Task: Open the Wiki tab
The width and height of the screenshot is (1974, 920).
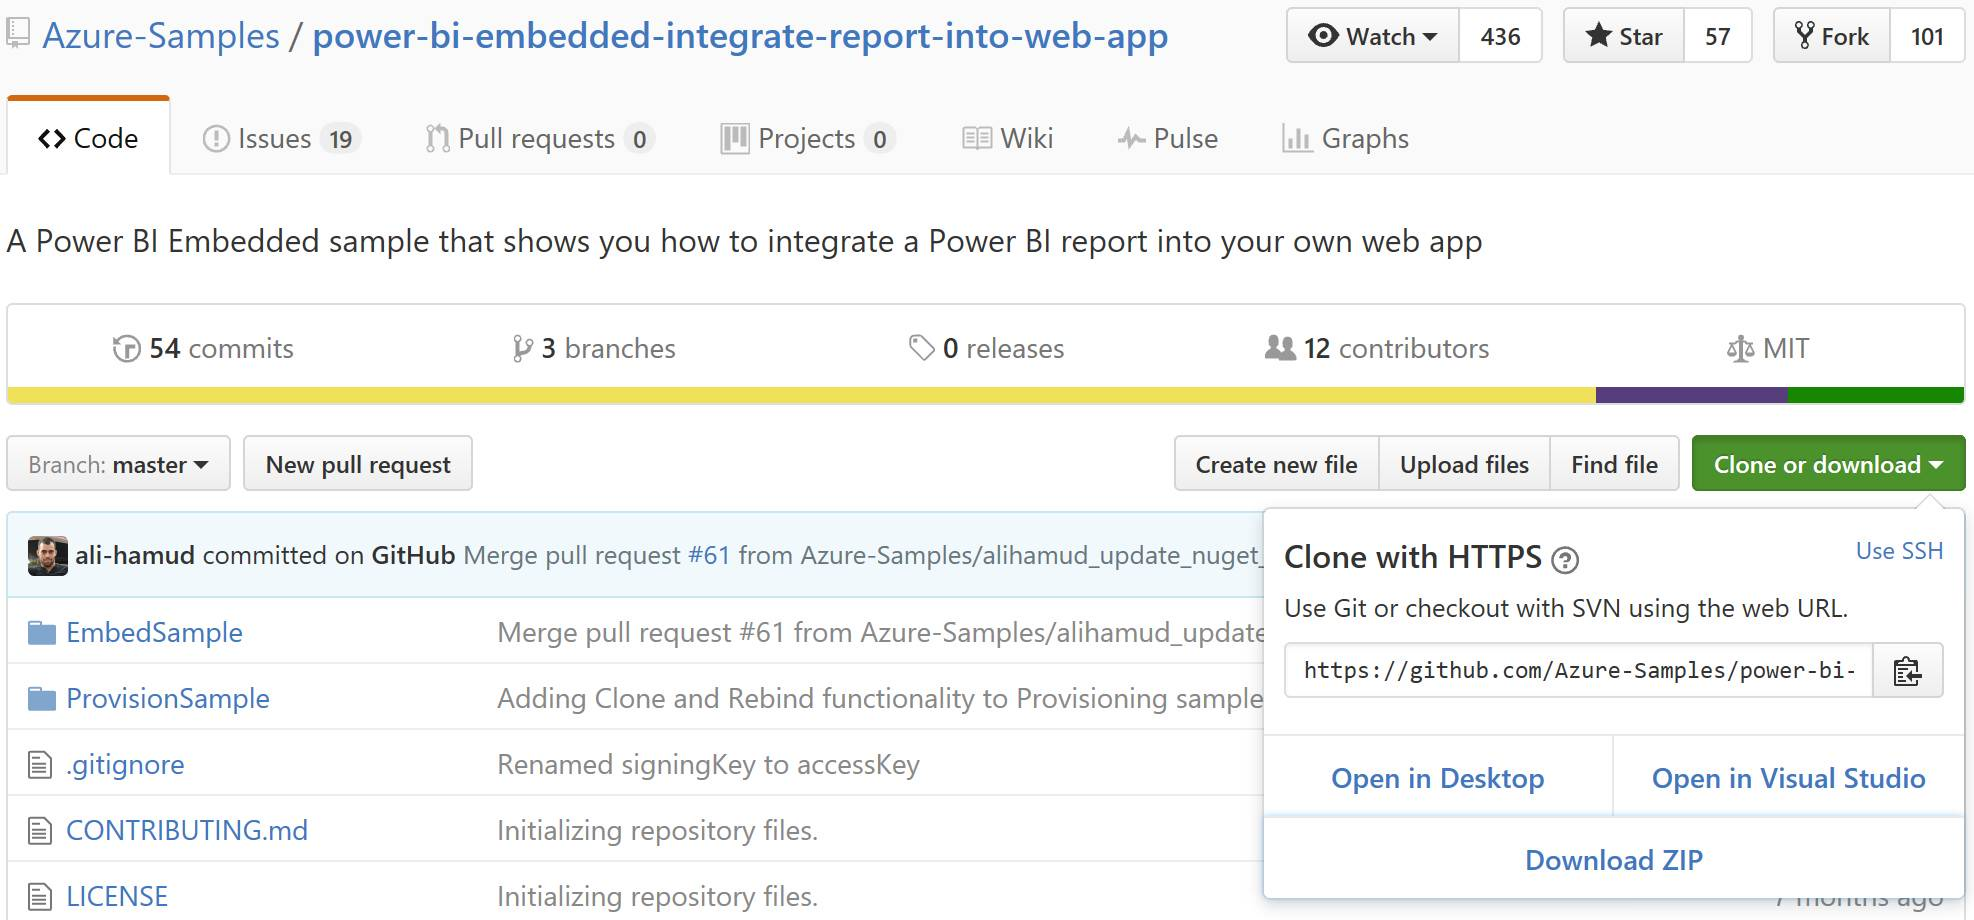Action: click(1008, 138)
